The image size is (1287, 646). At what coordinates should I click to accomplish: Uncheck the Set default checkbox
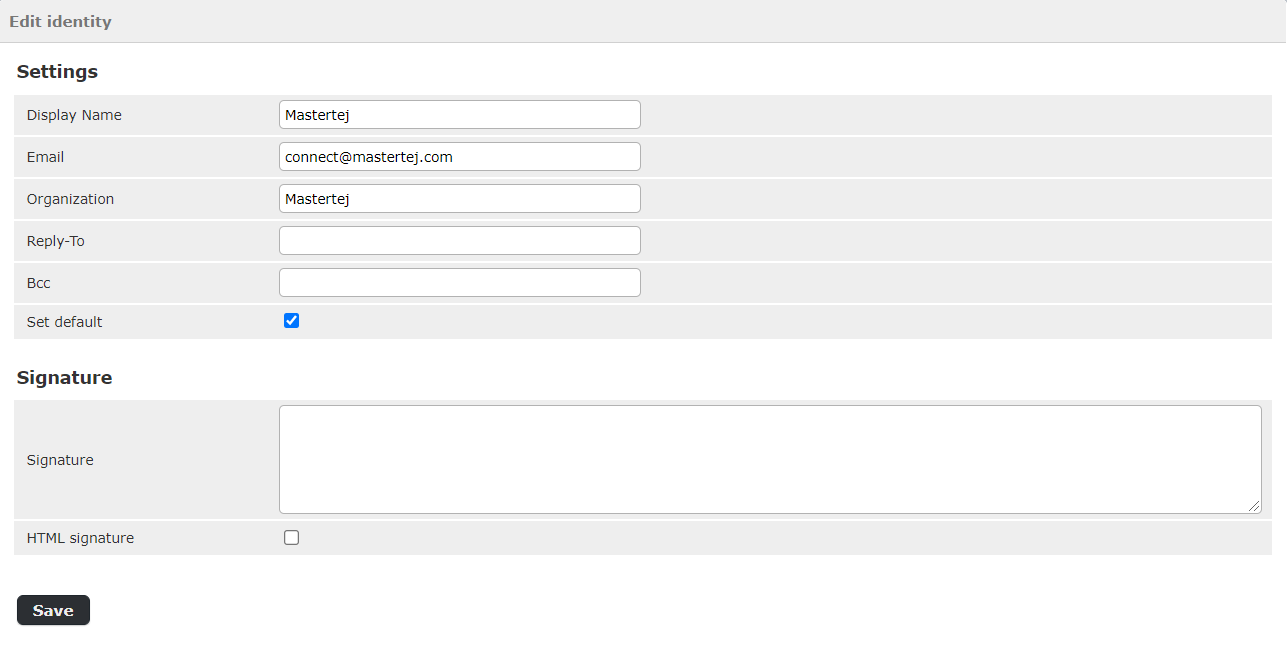tap(292, 321)
